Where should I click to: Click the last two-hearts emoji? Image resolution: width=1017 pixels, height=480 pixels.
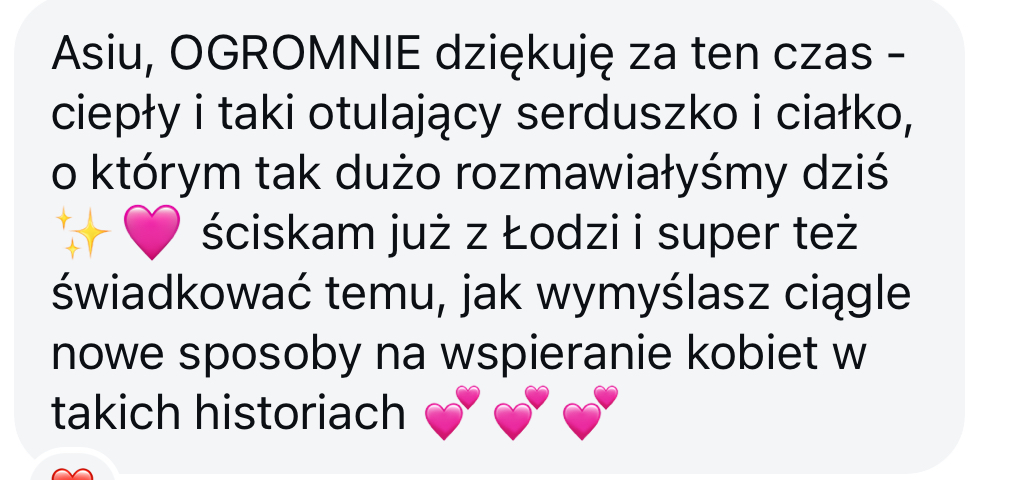[x=590, y=413]
